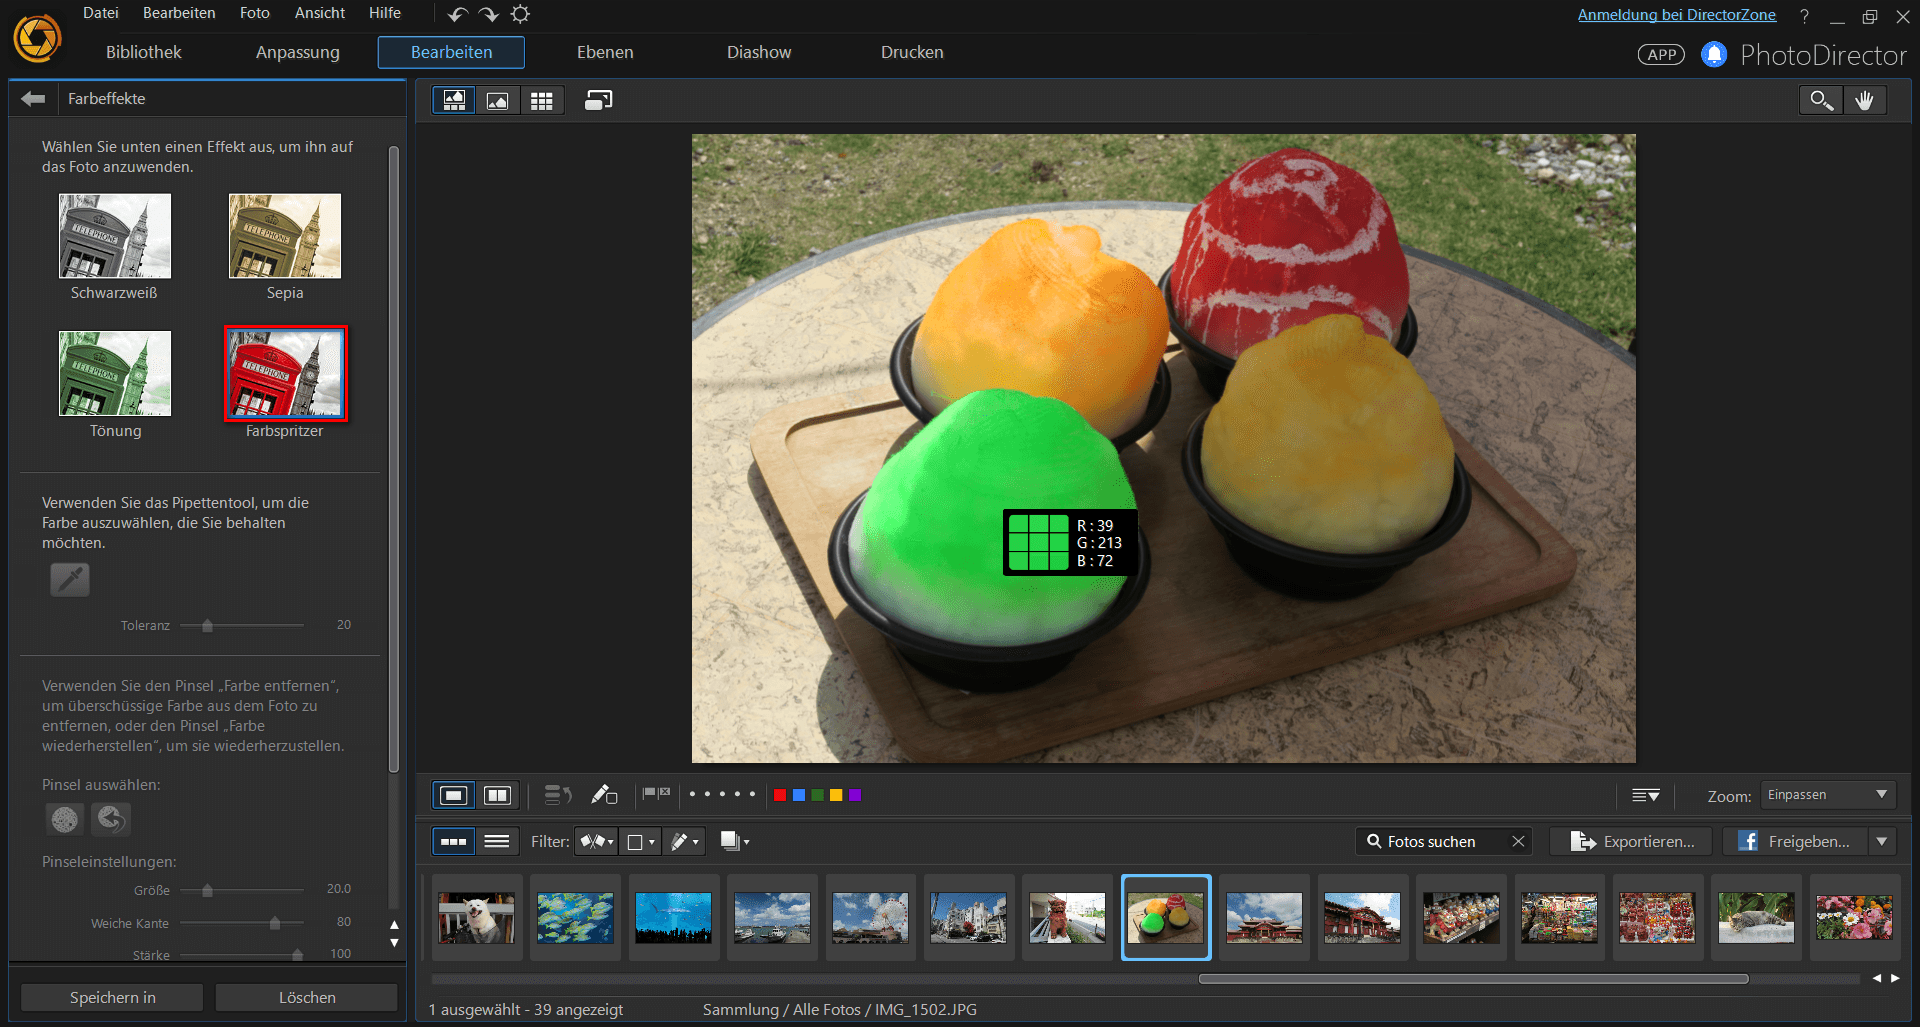Show side-by-side compare view
This screenshot has width=1920, height=1027.
pos(497,795)
